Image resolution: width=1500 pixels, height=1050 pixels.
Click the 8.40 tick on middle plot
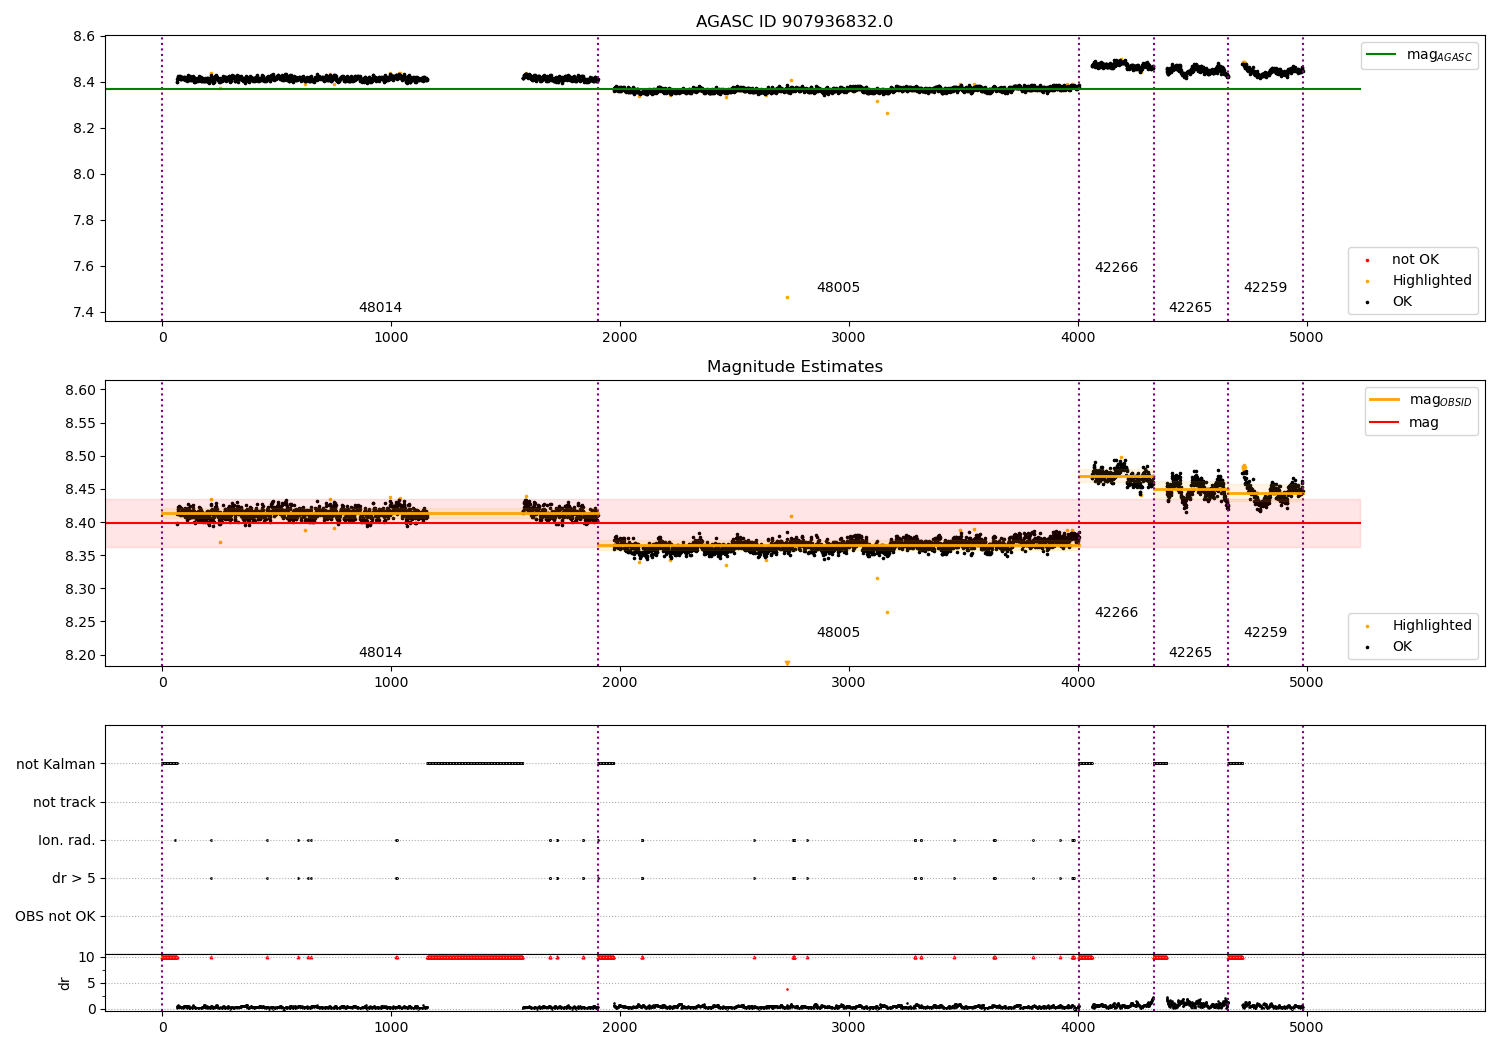pos(79,523)
